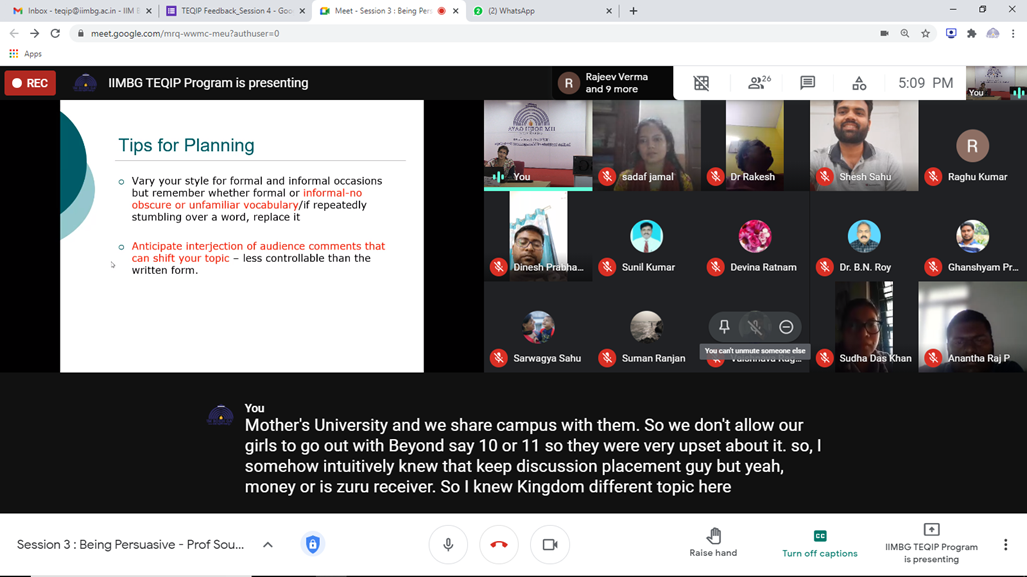This screenshot has width=1027, height=577.
Task: Select Shesh Sahu's video tile
Action: 863,145
